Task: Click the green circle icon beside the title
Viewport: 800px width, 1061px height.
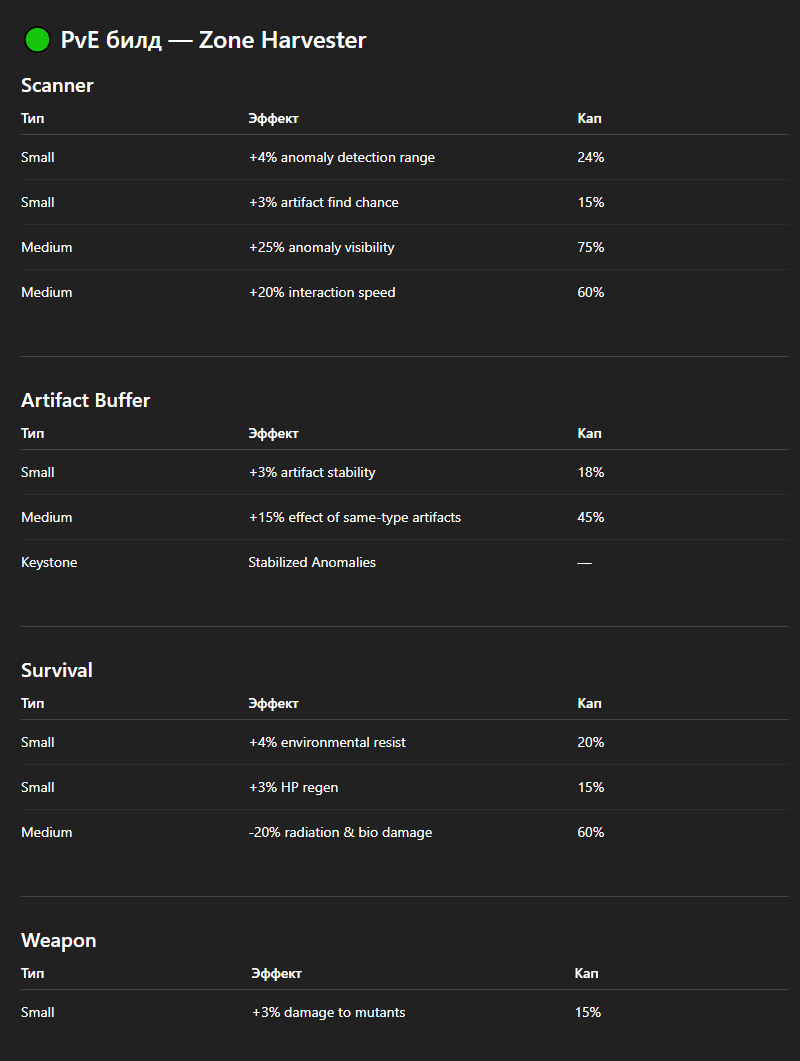Action: (x=37, y=40)
